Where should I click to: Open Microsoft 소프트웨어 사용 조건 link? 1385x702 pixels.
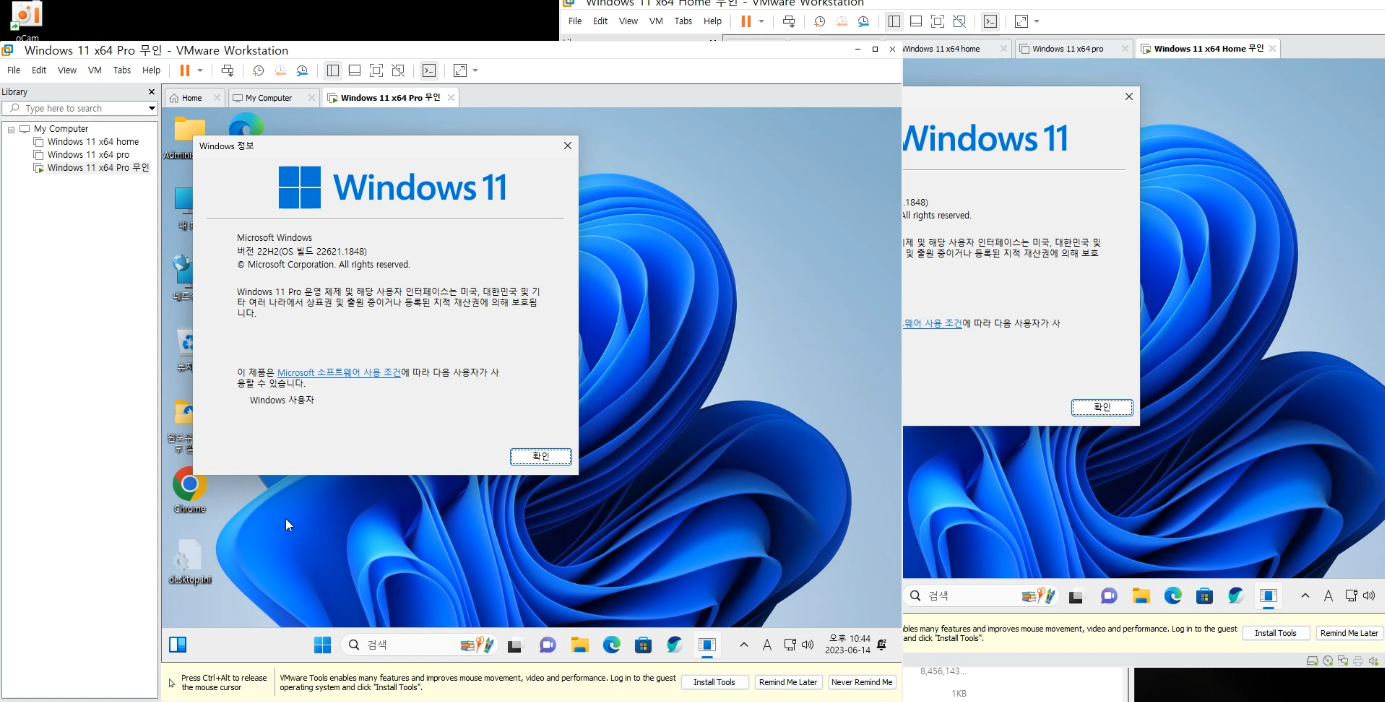tap(339, 372)
